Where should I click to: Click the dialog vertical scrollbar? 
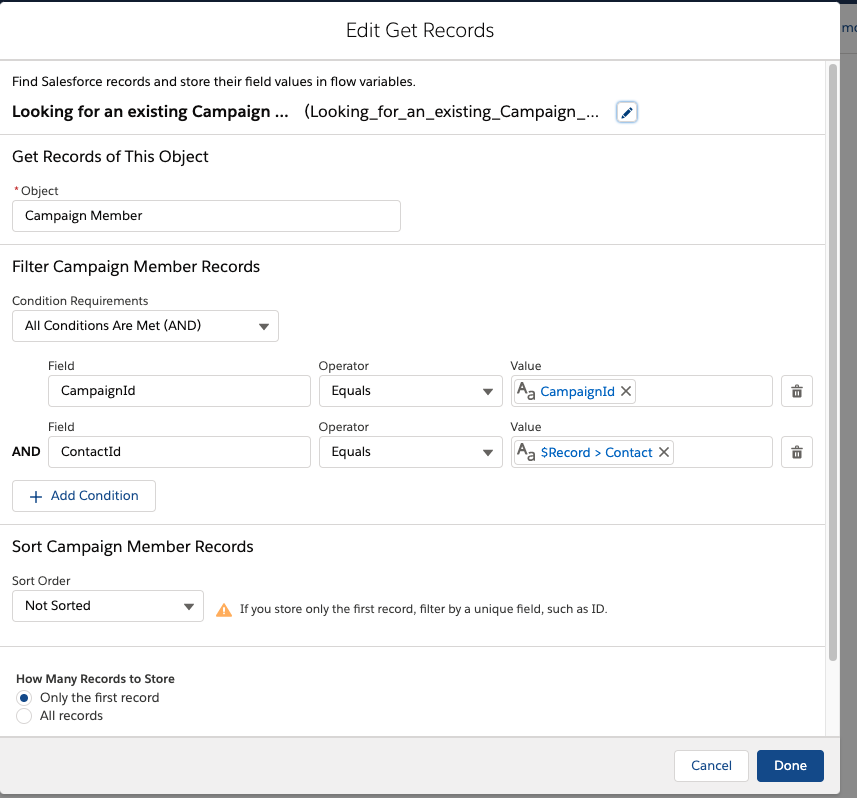point(832,362)
